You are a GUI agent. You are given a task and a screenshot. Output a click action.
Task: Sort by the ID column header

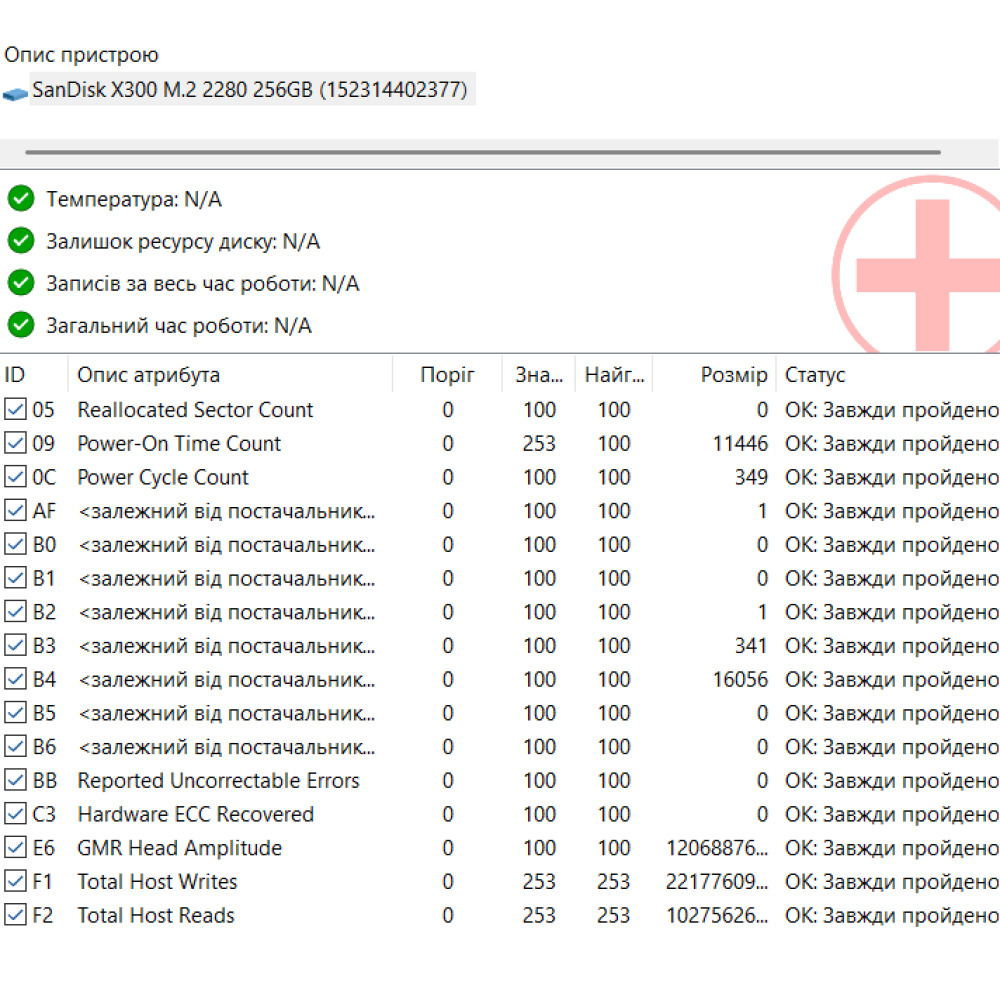click(x=32, y=375)
